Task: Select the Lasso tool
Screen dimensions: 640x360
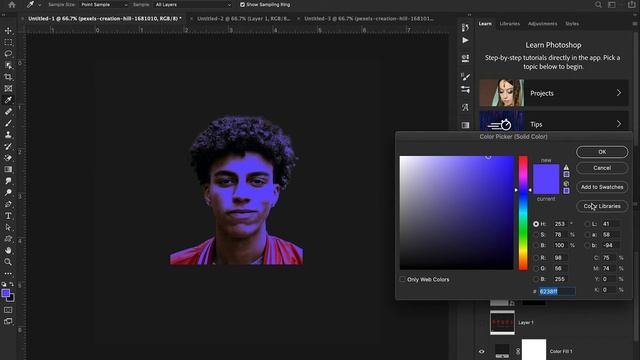Action: point(8,54)
